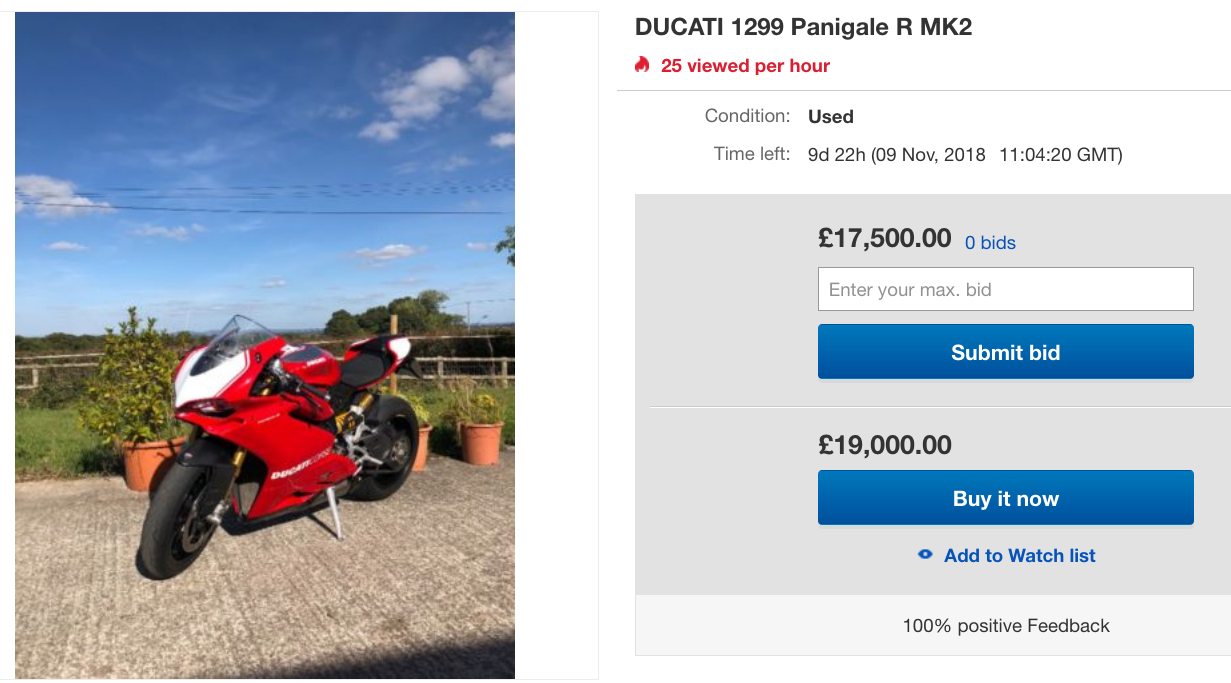Click the £19,000.00 buy-now price
The width and height of the screenshot is (1231, 683).
pos(885,445)
